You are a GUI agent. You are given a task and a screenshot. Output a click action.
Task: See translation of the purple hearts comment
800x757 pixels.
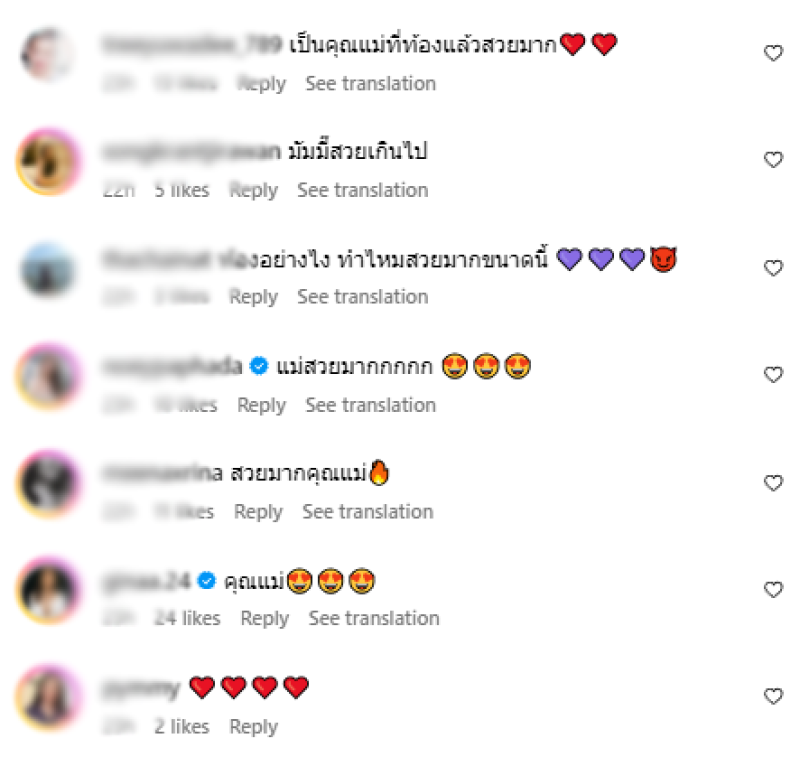click(x=363, y=296)
